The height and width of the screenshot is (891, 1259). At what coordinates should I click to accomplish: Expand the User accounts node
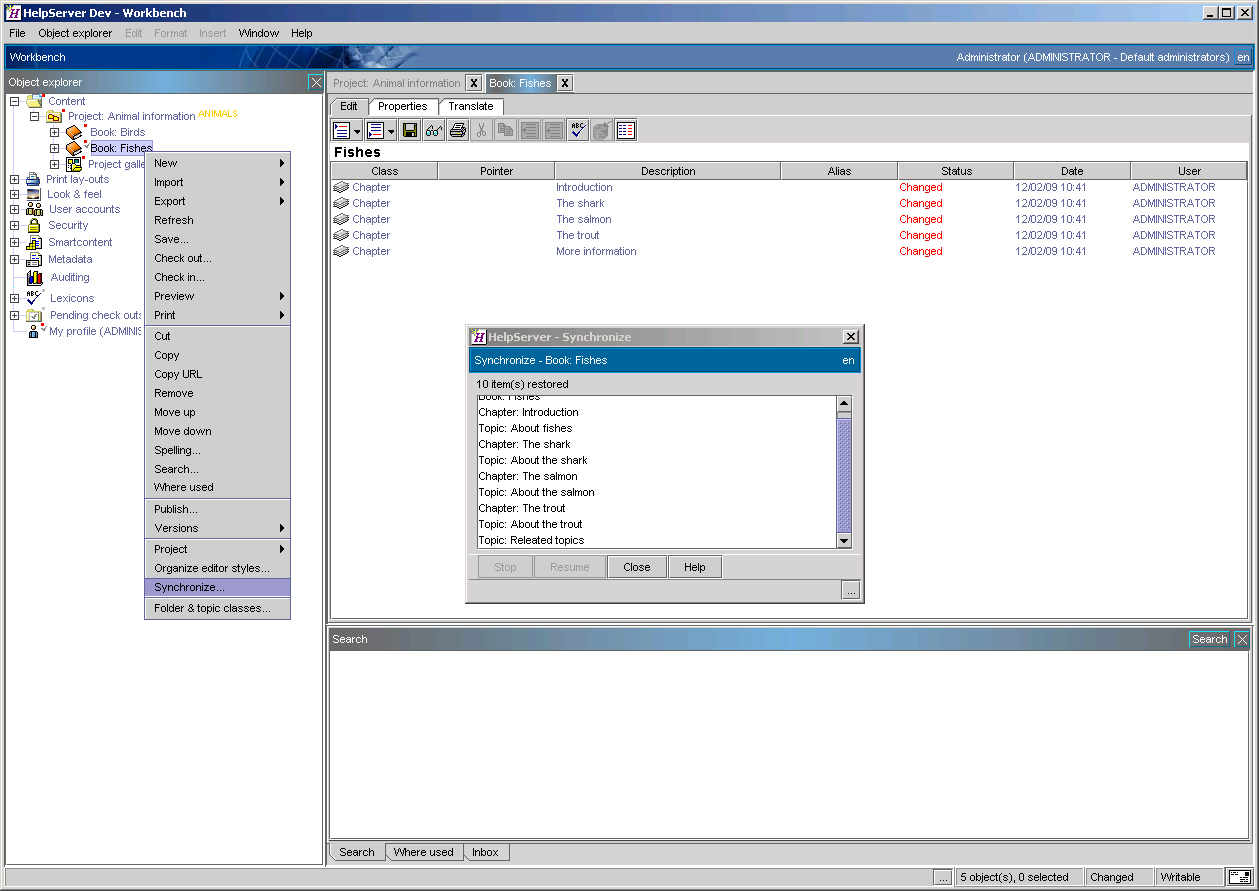pyautogui.click(x=15, y=210)
